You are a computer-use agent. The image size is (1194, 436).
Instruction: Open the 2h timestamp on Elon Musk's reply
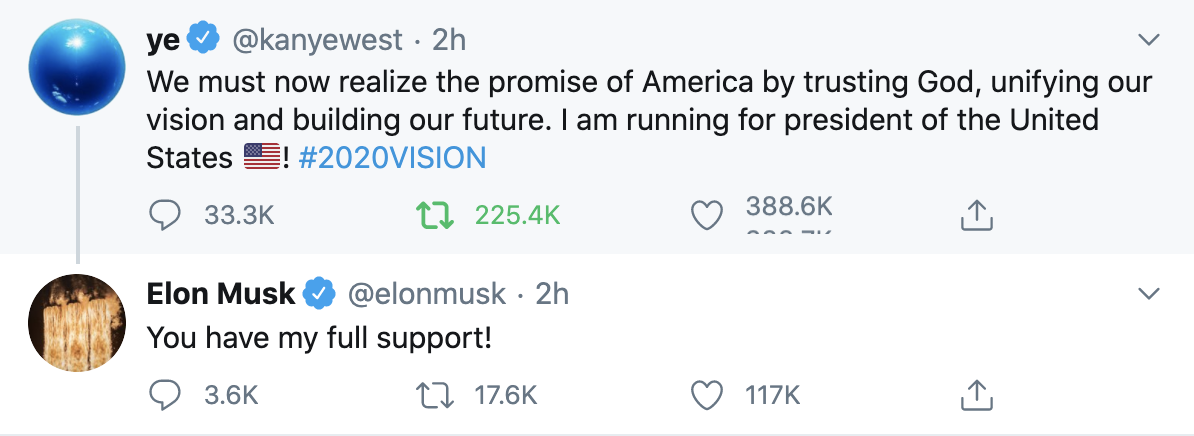[x=552, y=295]
